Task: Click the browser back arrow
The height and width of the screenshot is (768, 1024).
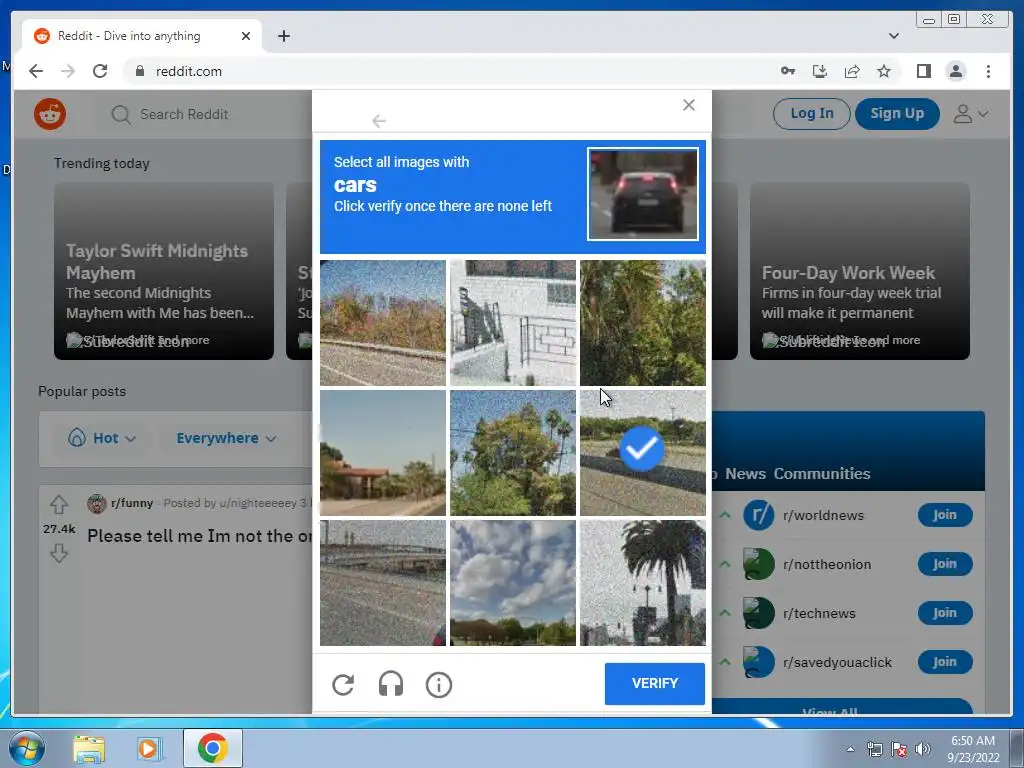Action: 36,71
